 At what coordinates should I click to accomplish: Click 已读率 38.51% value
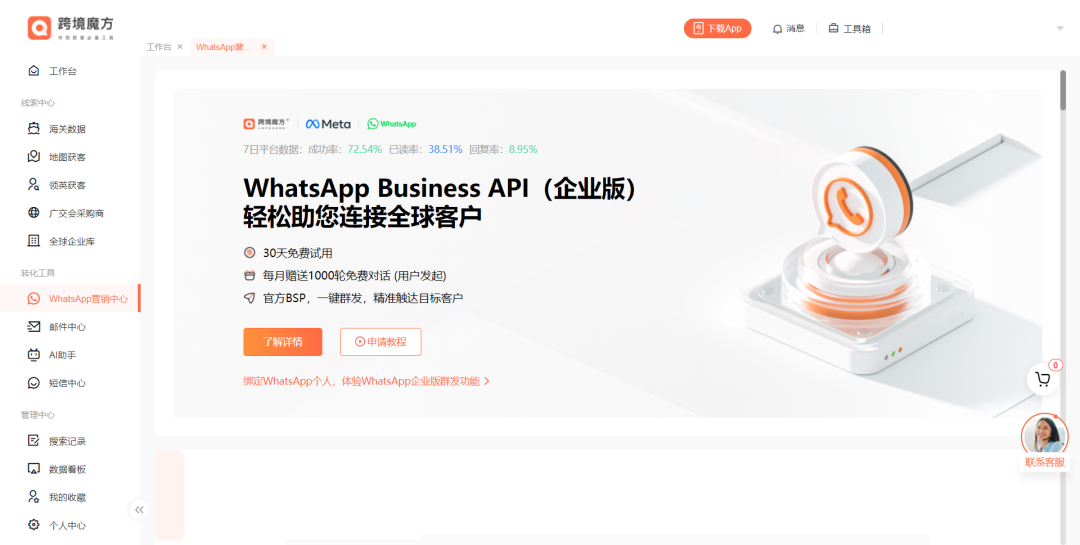click(445, 149)
